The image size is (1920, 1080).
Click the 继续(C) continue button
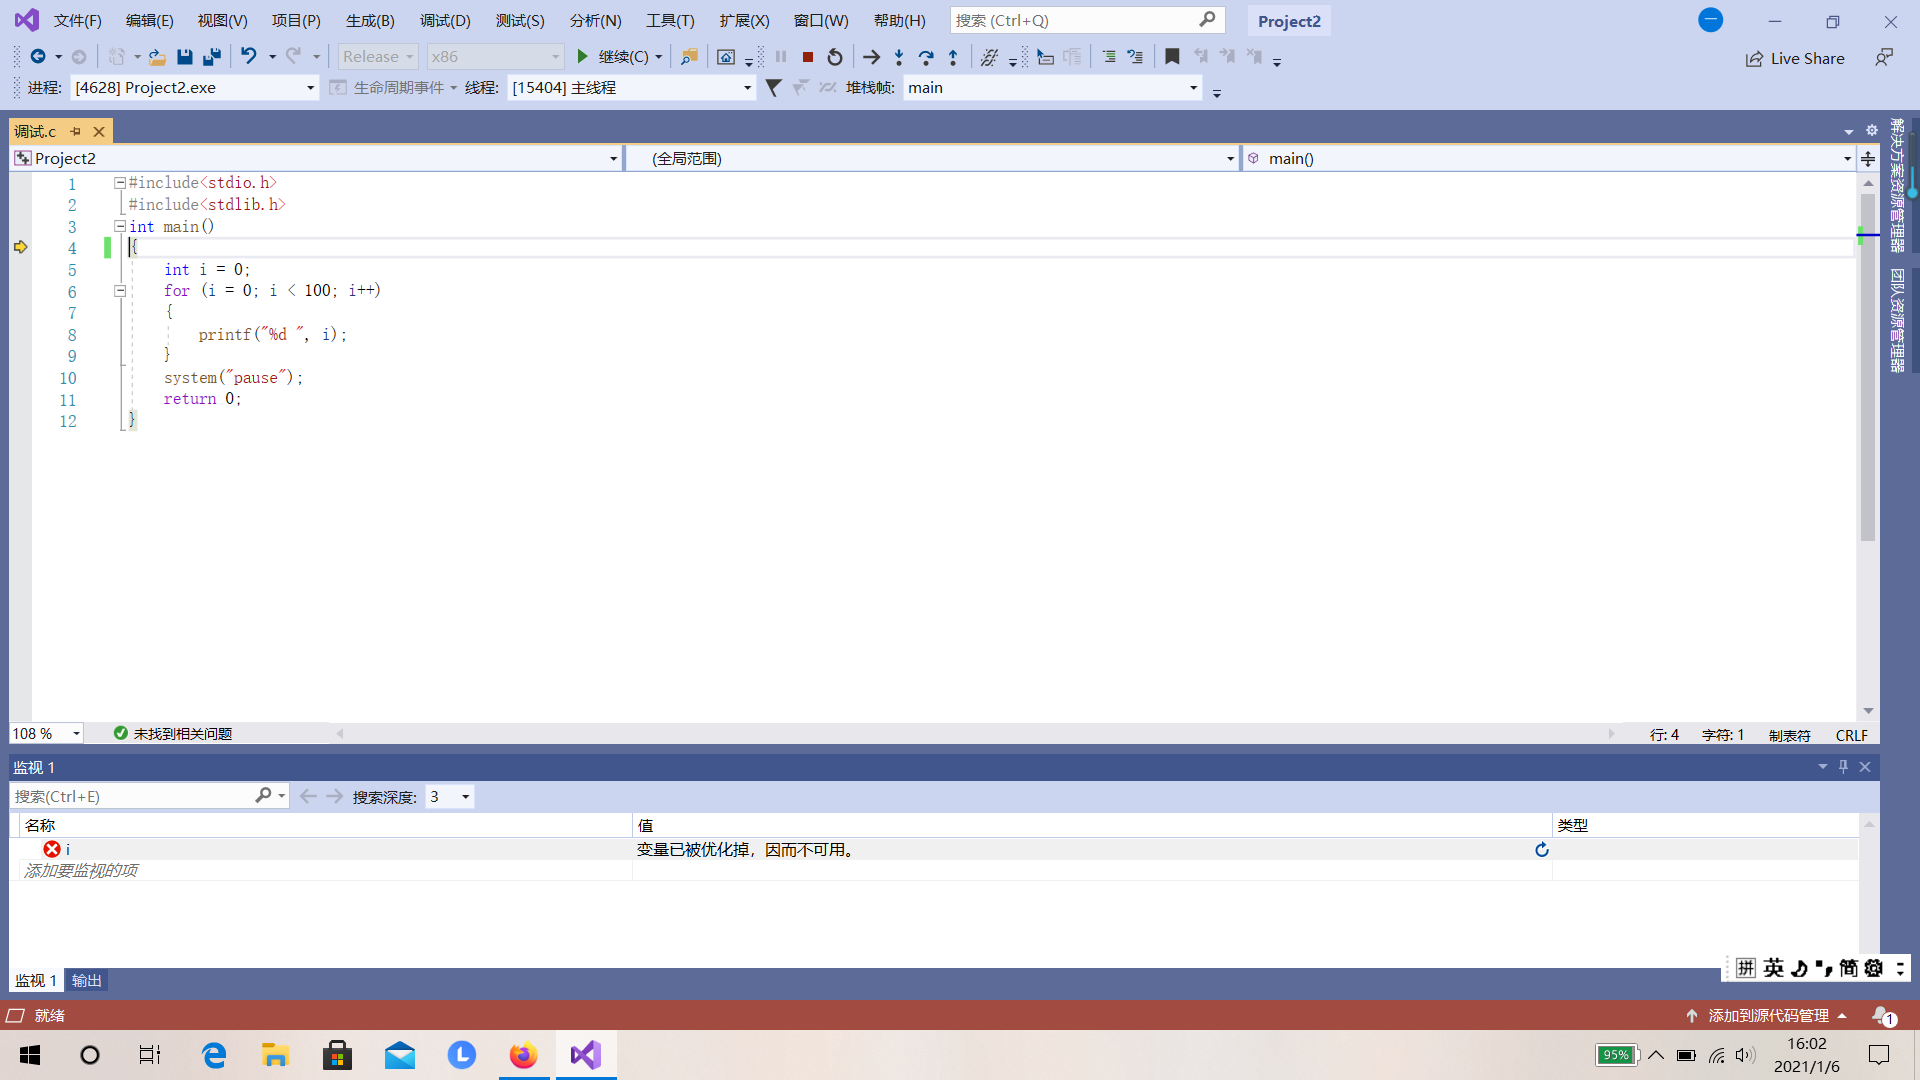coord(612,57)
